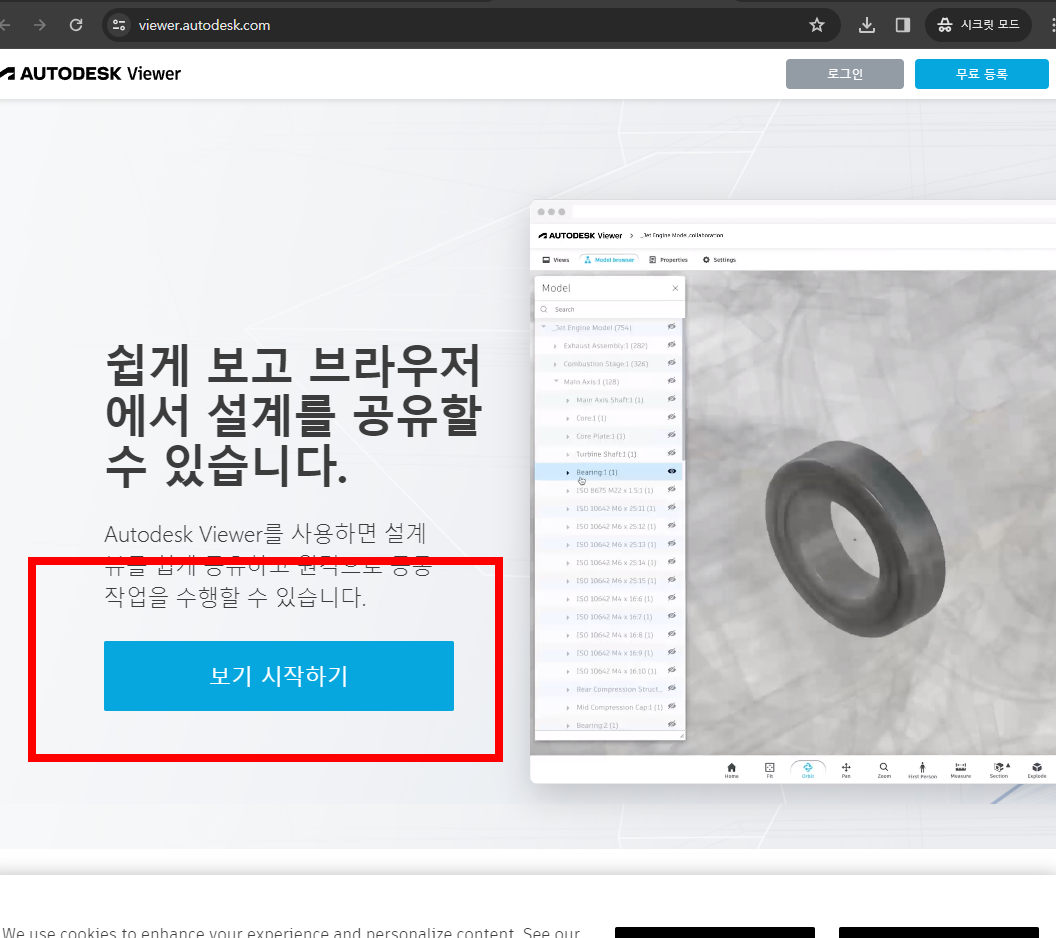The width and height of the screenshot is (1056, 938).
Task: Open the 로그인 button
Action: pos(844,73)
